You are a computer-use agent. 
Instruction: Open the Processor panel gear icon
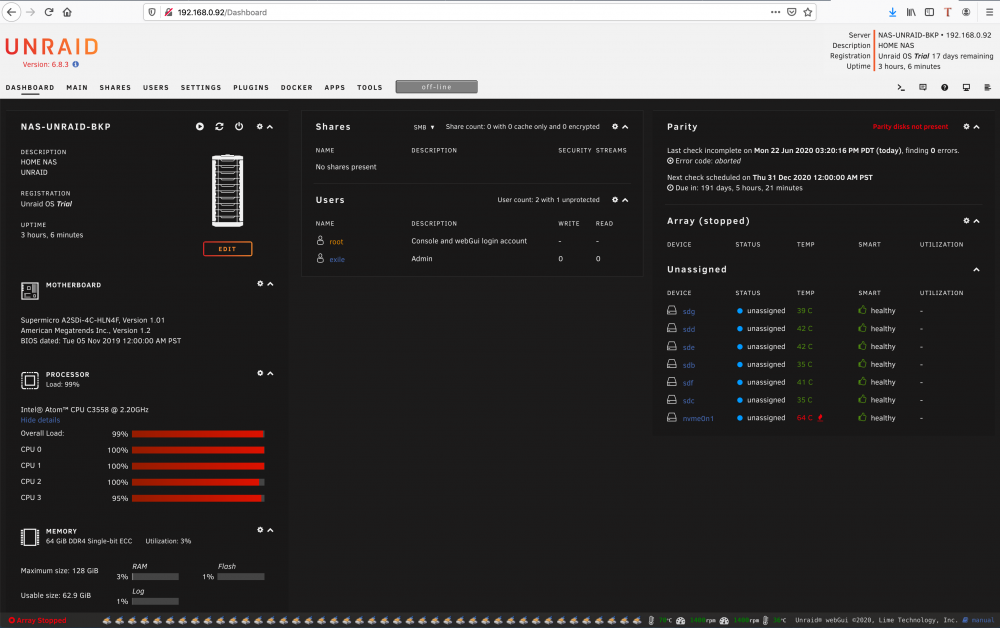(260, 373)
